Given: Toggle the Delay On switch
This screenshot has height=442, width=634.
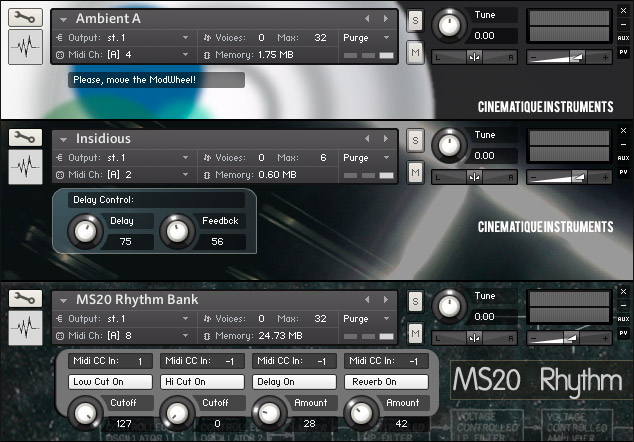Looking at the screenshot, I should tap(294, 382).
